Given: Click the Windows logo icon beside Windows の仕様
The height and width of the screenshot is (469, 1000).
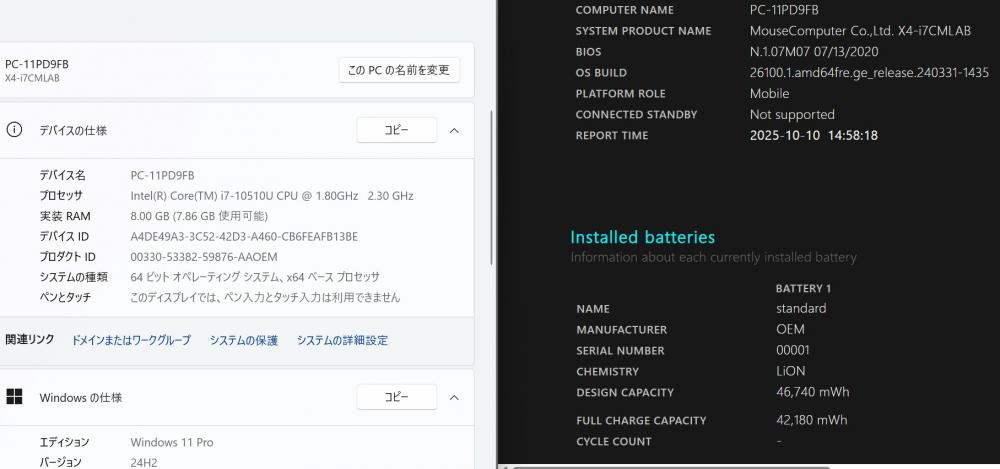Looking at the screenshot, I should coord(14,397).
